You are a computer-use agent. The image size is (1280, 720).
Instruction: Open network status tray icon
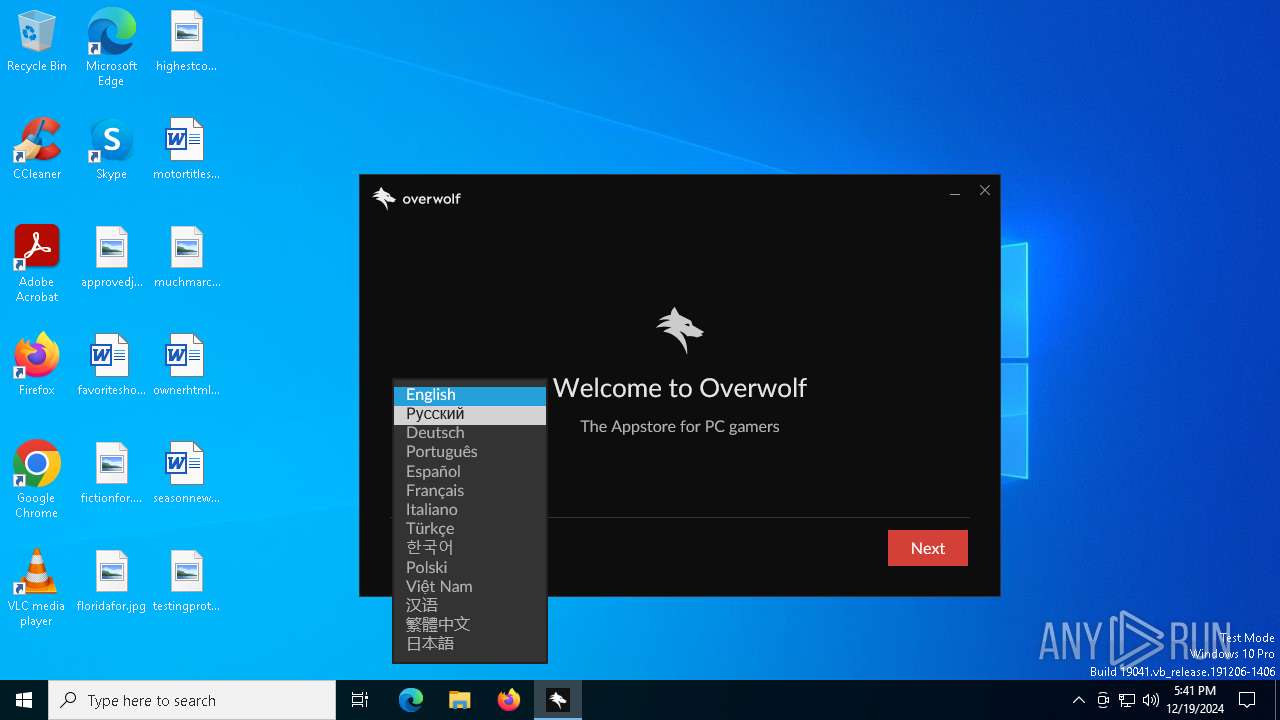(1127, 700)
